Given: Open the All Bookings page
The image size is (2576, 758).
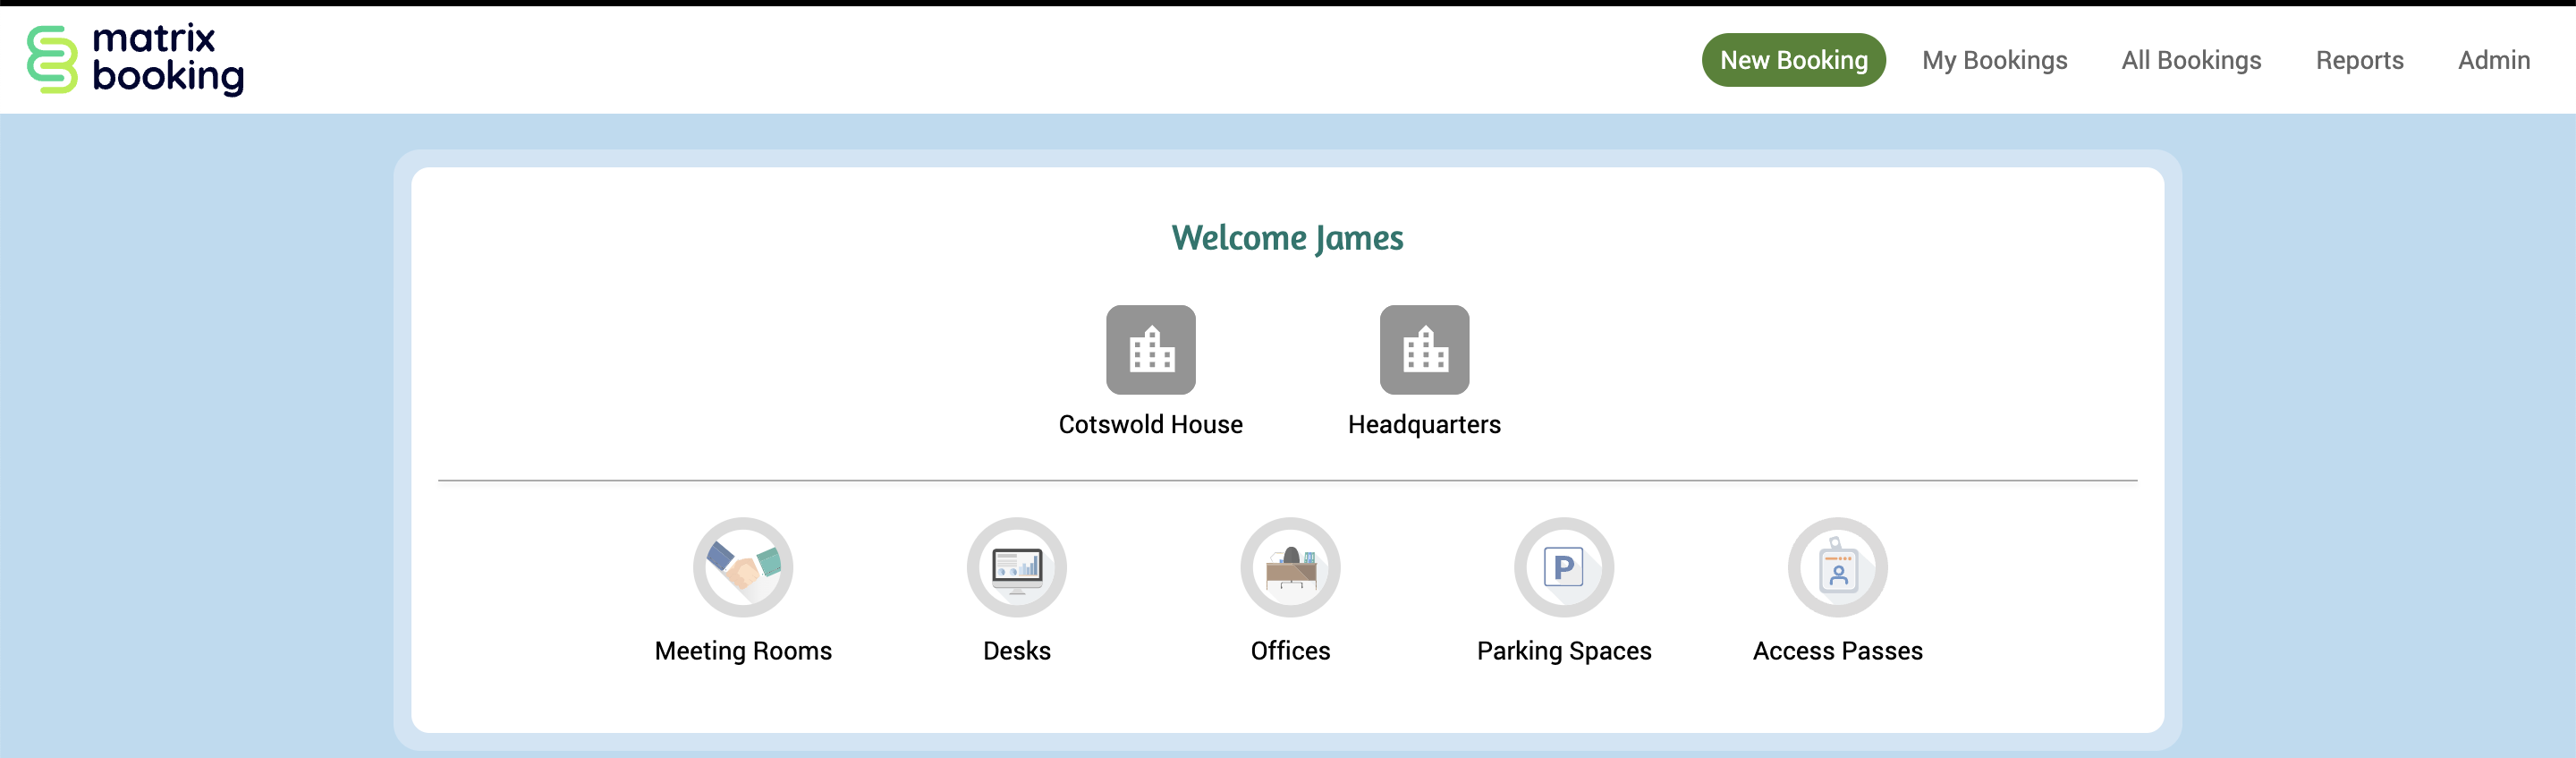Looking at the screenshot, I should 2191,60.
